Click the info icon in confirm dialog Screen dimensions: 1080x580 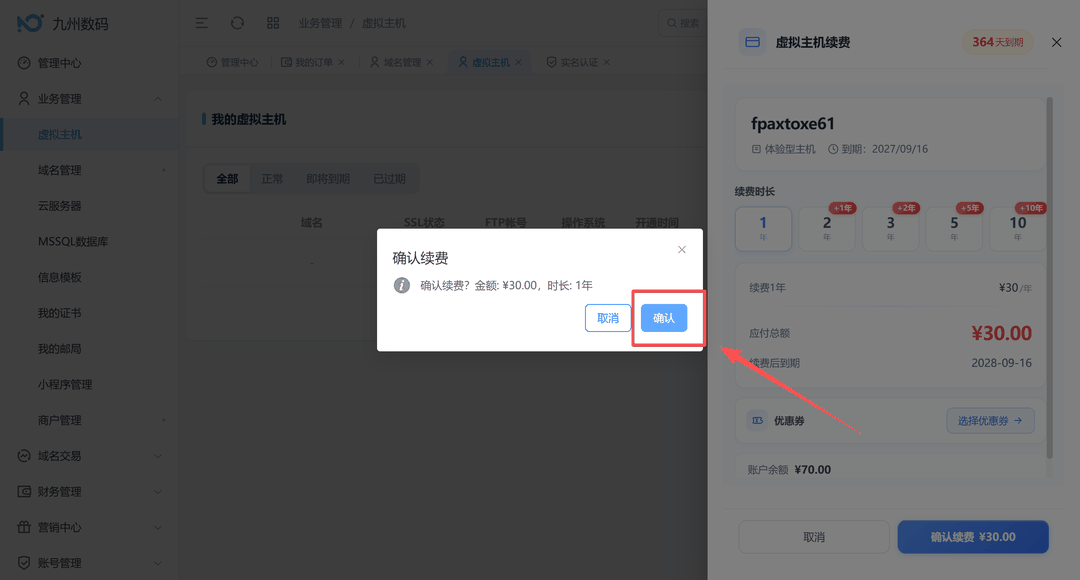tap(402, 285)
